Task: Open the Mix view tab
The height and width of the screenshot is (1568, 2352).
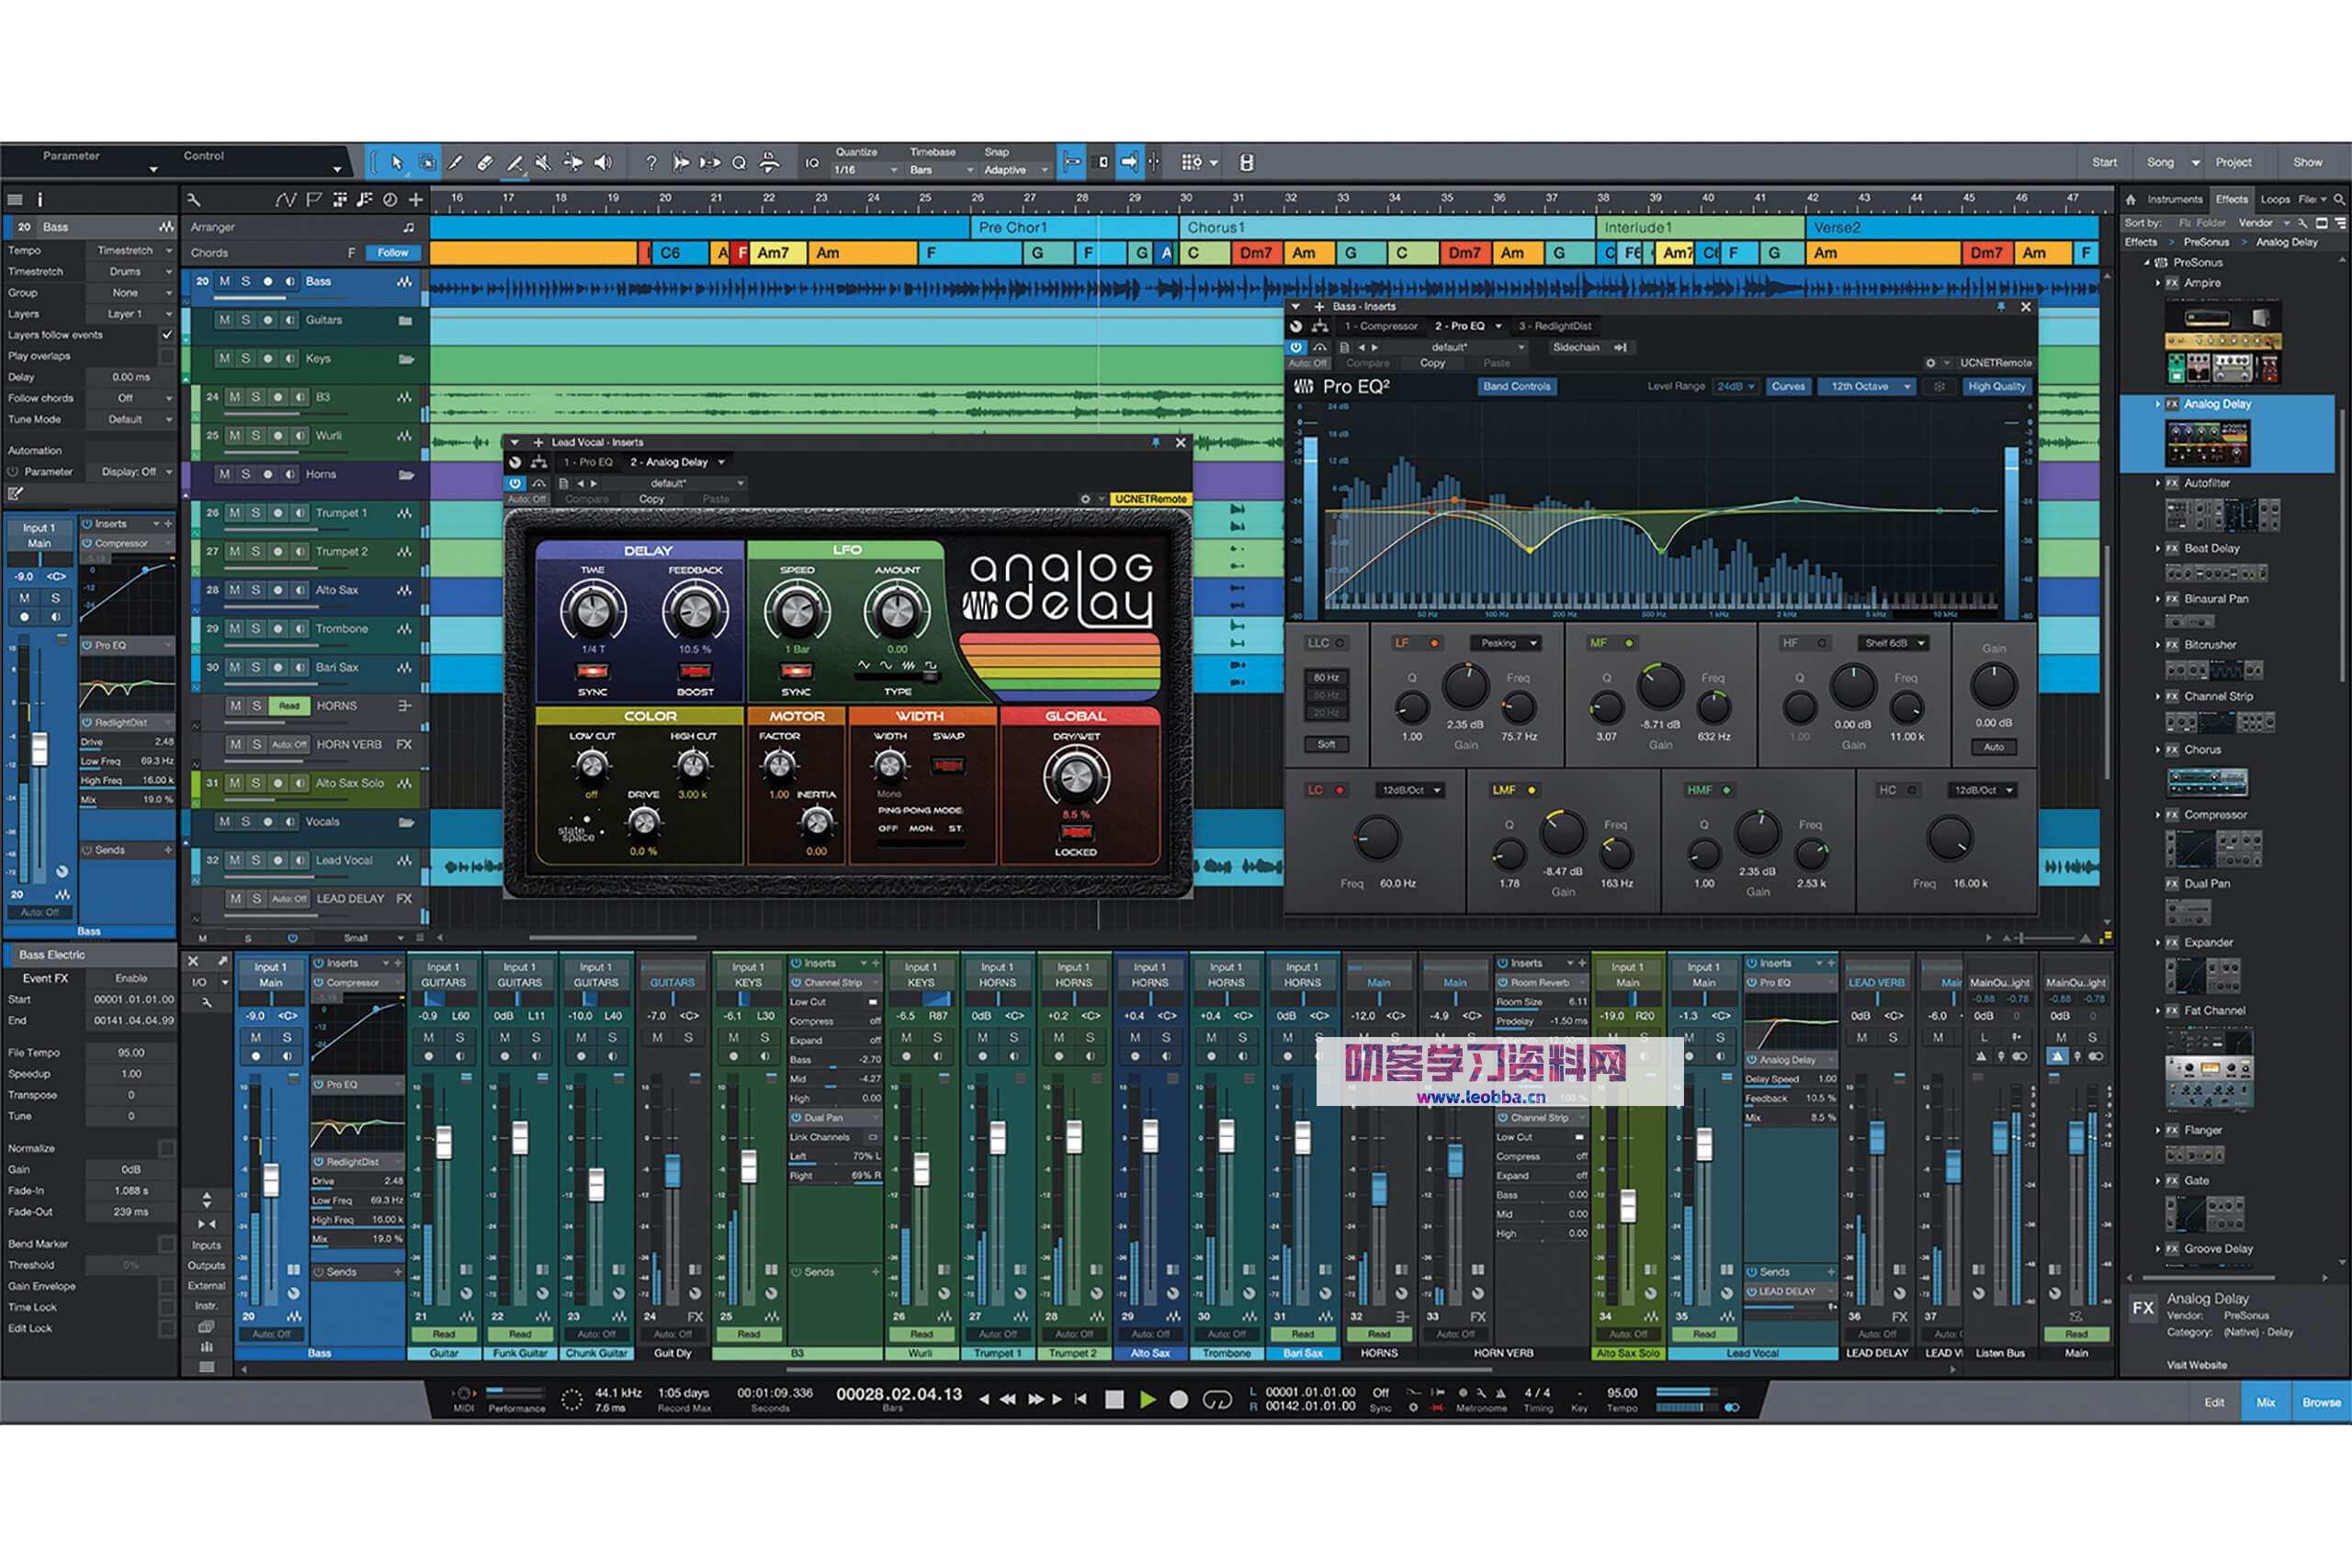Action: 2265,1402
